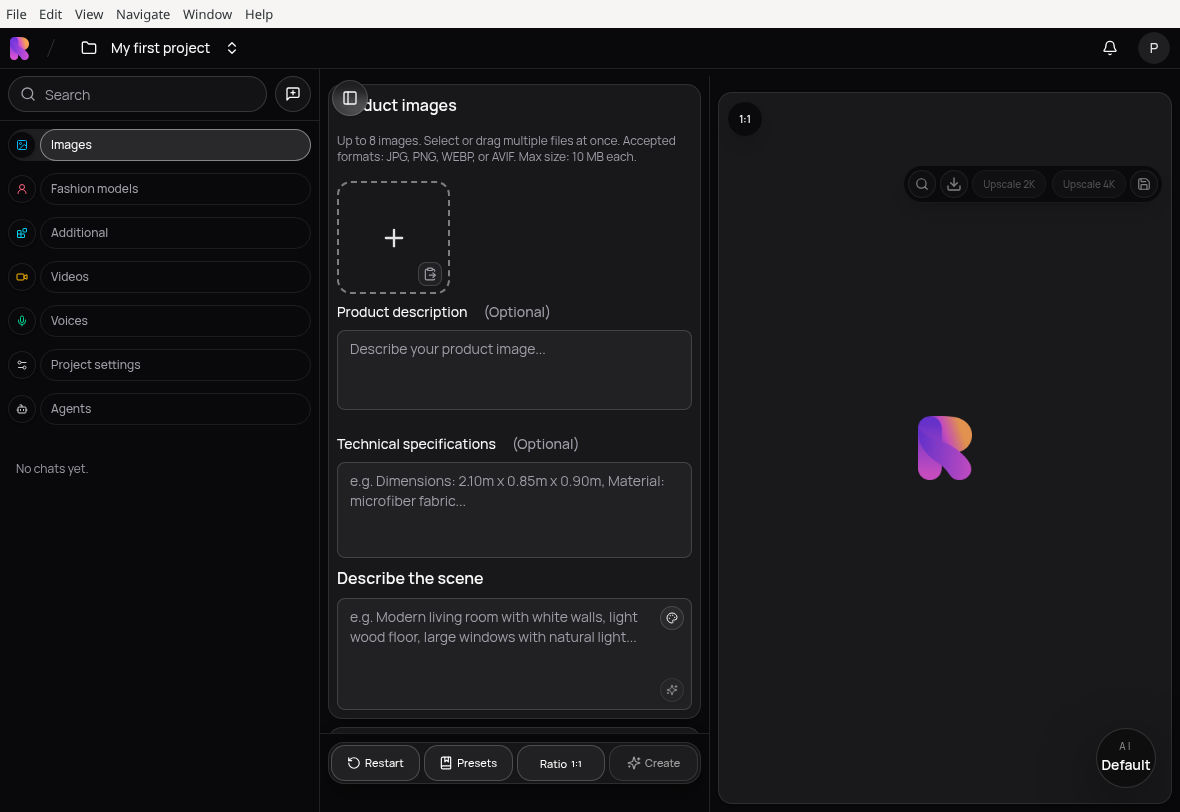1180x812 pixels.
Task: Click the Product description text area
Action: [x=514, y=370]
